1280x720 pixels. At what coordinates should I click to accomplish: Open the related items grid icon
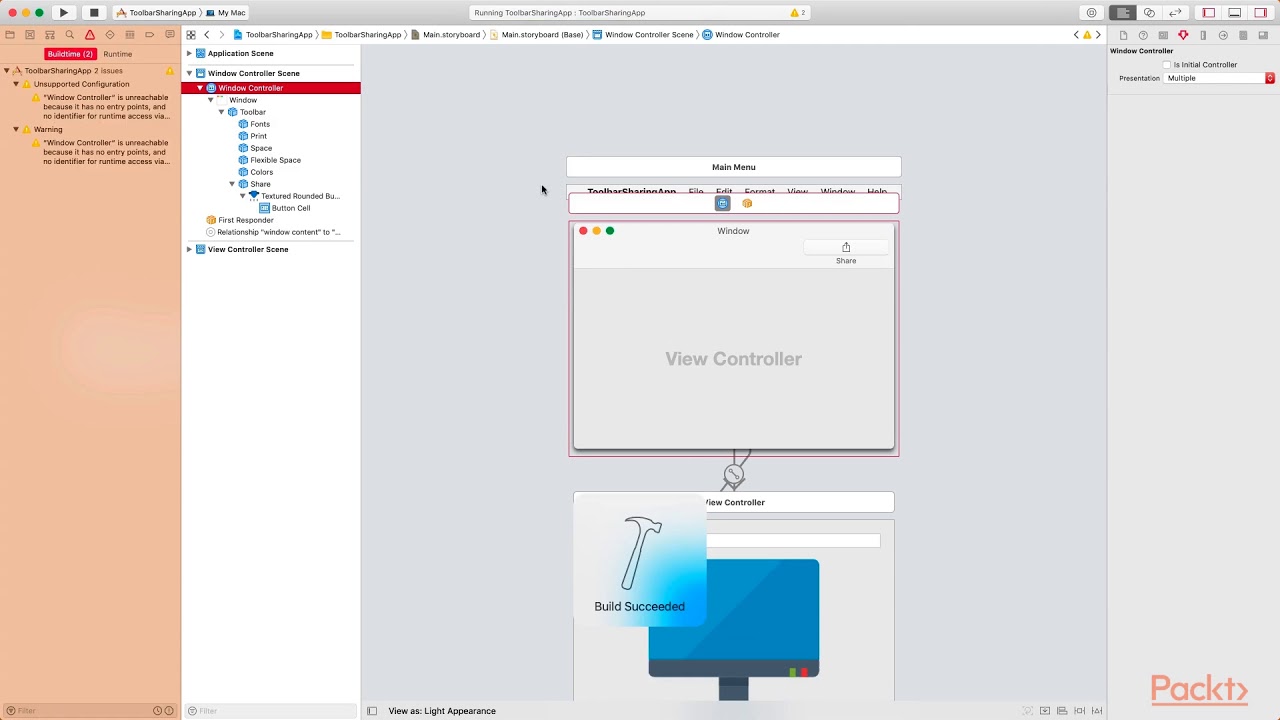(191, 35)
